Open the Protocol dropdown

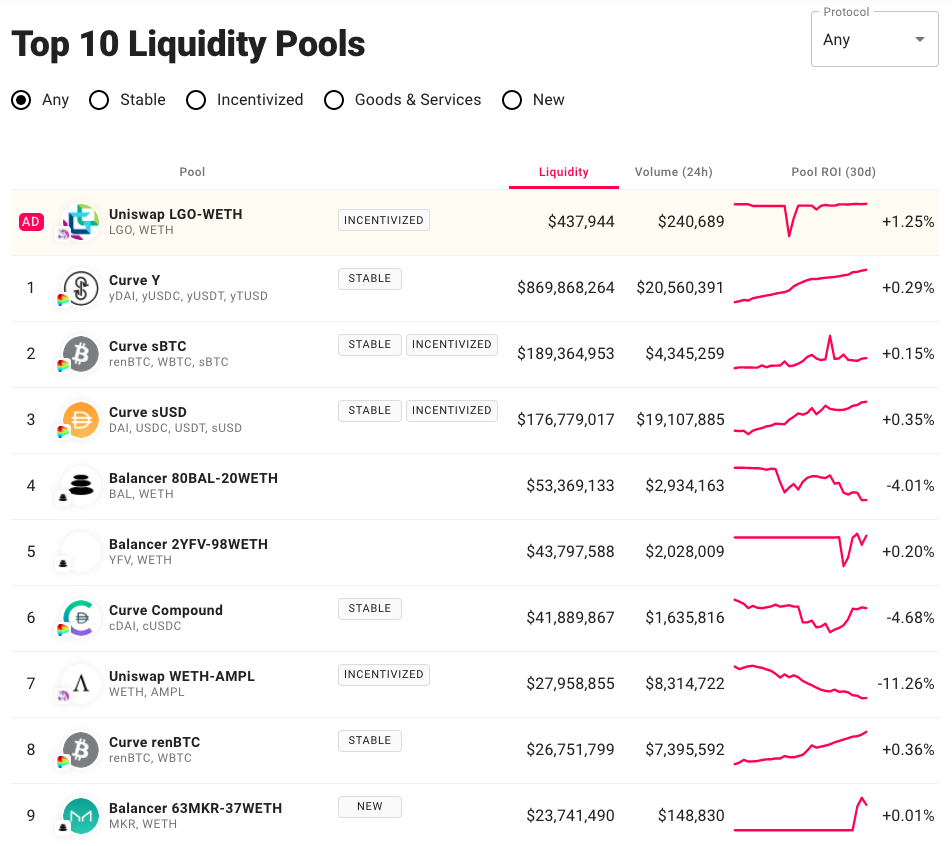(x=874, y=39)
